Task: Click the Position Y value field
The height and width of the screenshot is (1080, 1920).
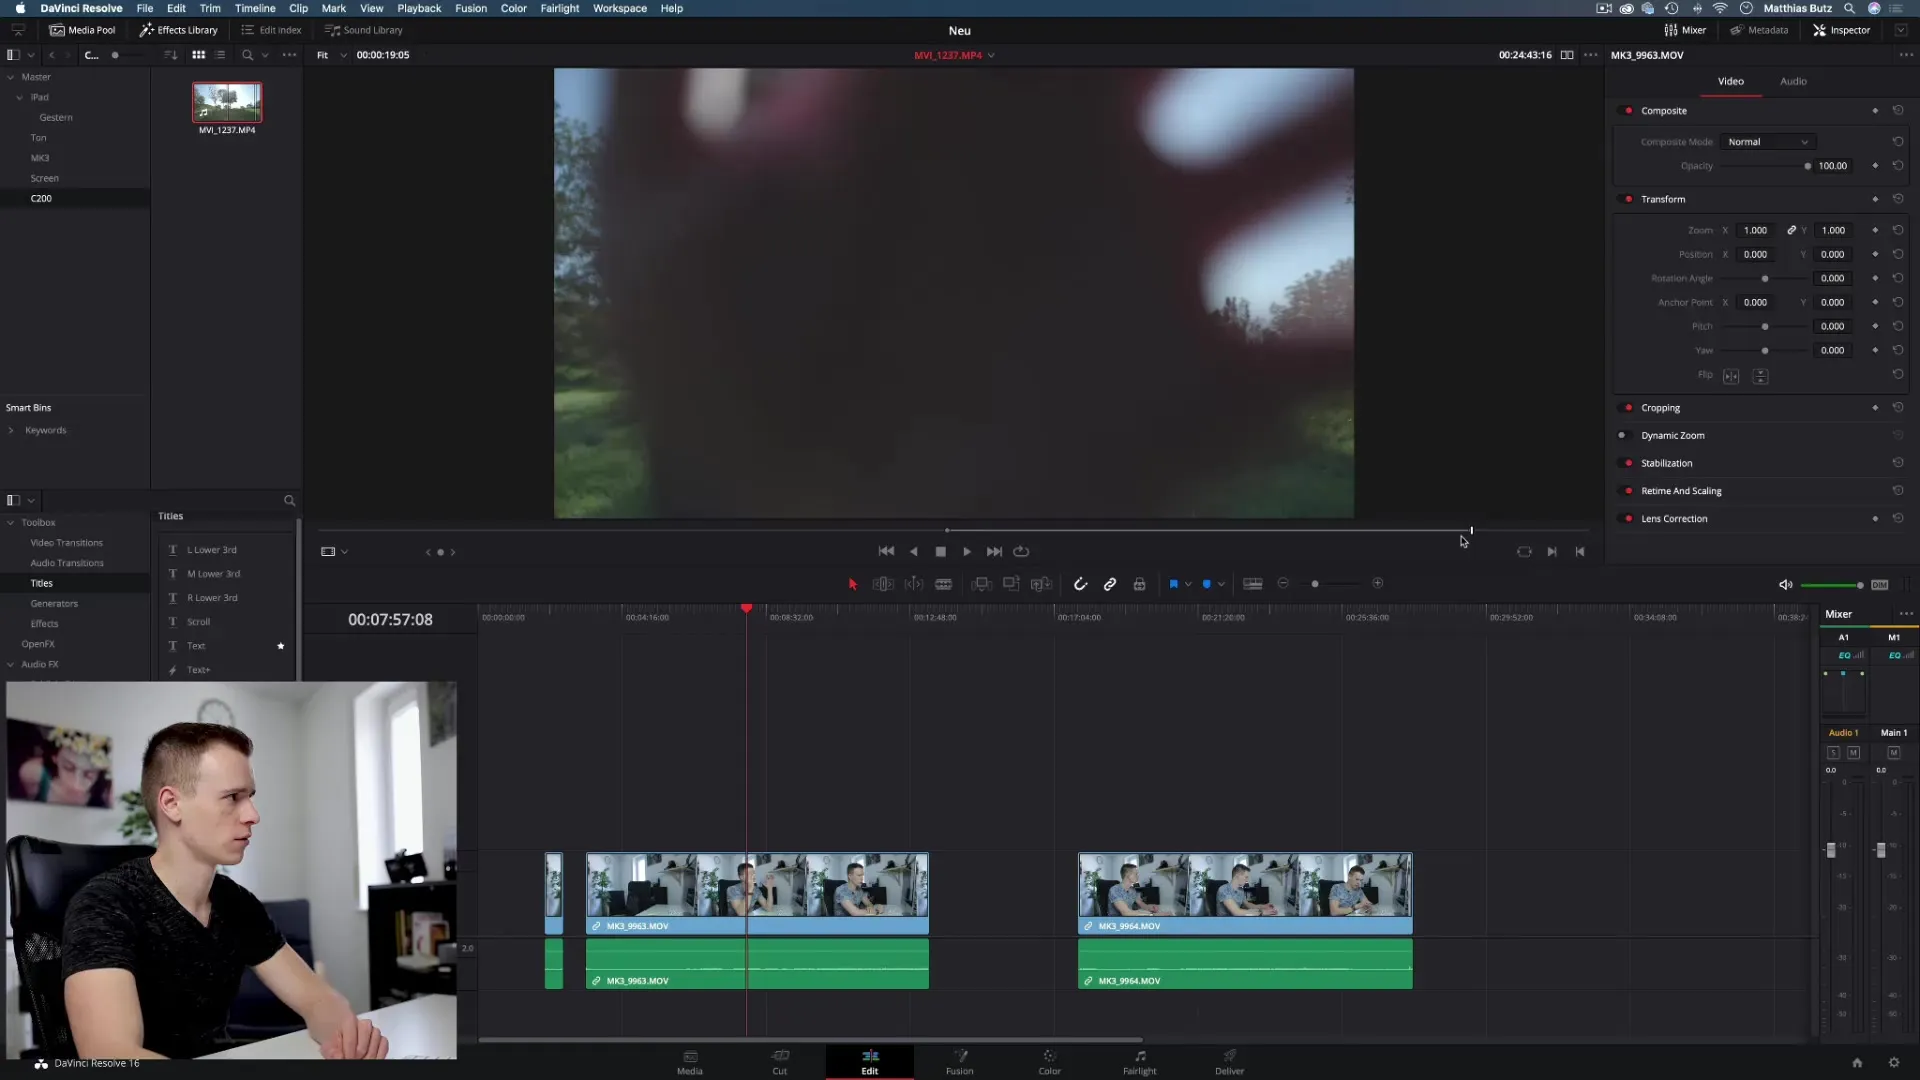Action: [1832, 255]
